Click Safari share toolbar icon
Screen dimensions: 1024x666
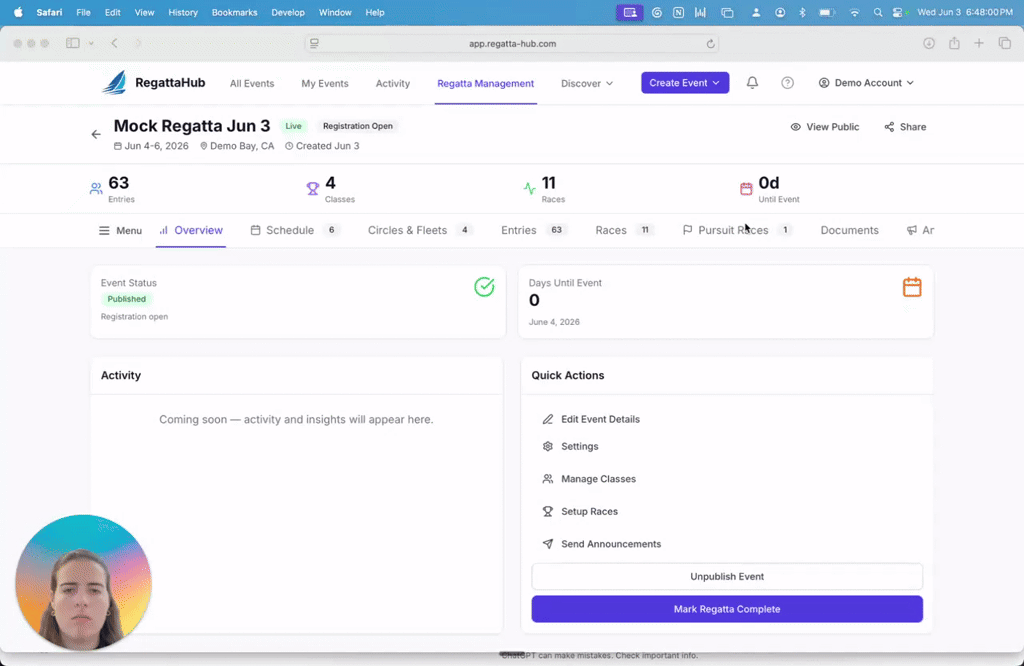click(x=954, y=43)
